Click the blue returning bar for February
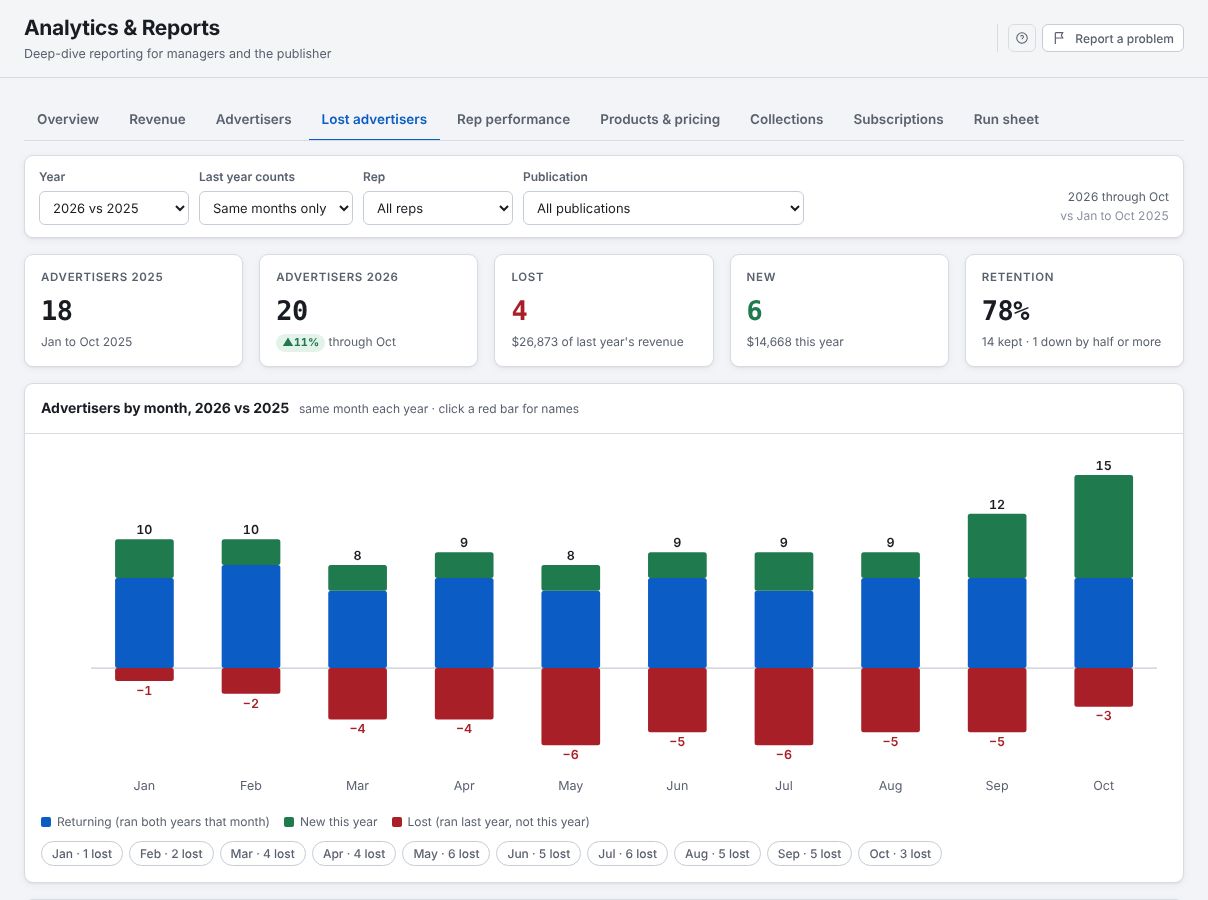The width and height of the screenshot is (1208, 900). coord(251,617)
